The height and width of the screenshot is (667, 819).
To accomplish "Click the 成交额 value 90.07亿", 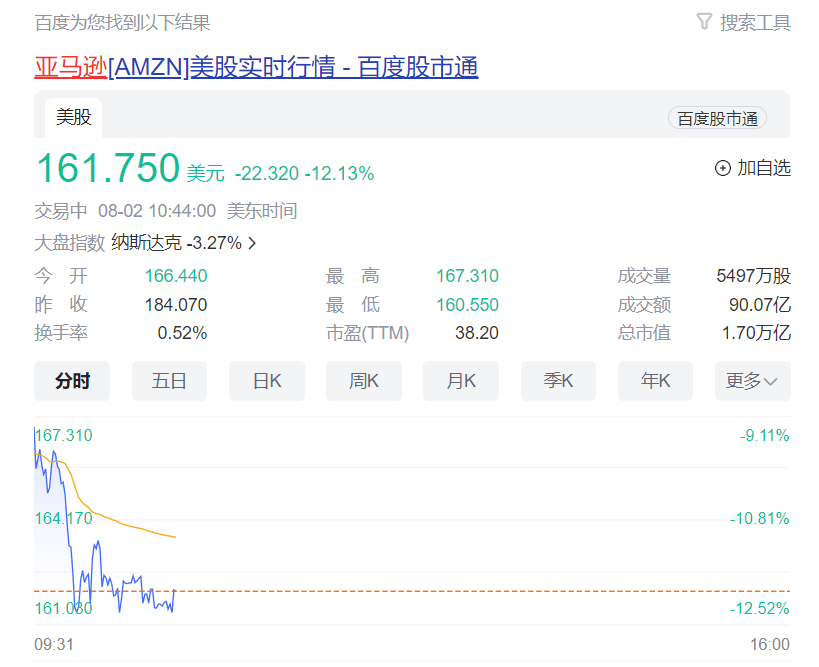I will (x=760, y=305).
